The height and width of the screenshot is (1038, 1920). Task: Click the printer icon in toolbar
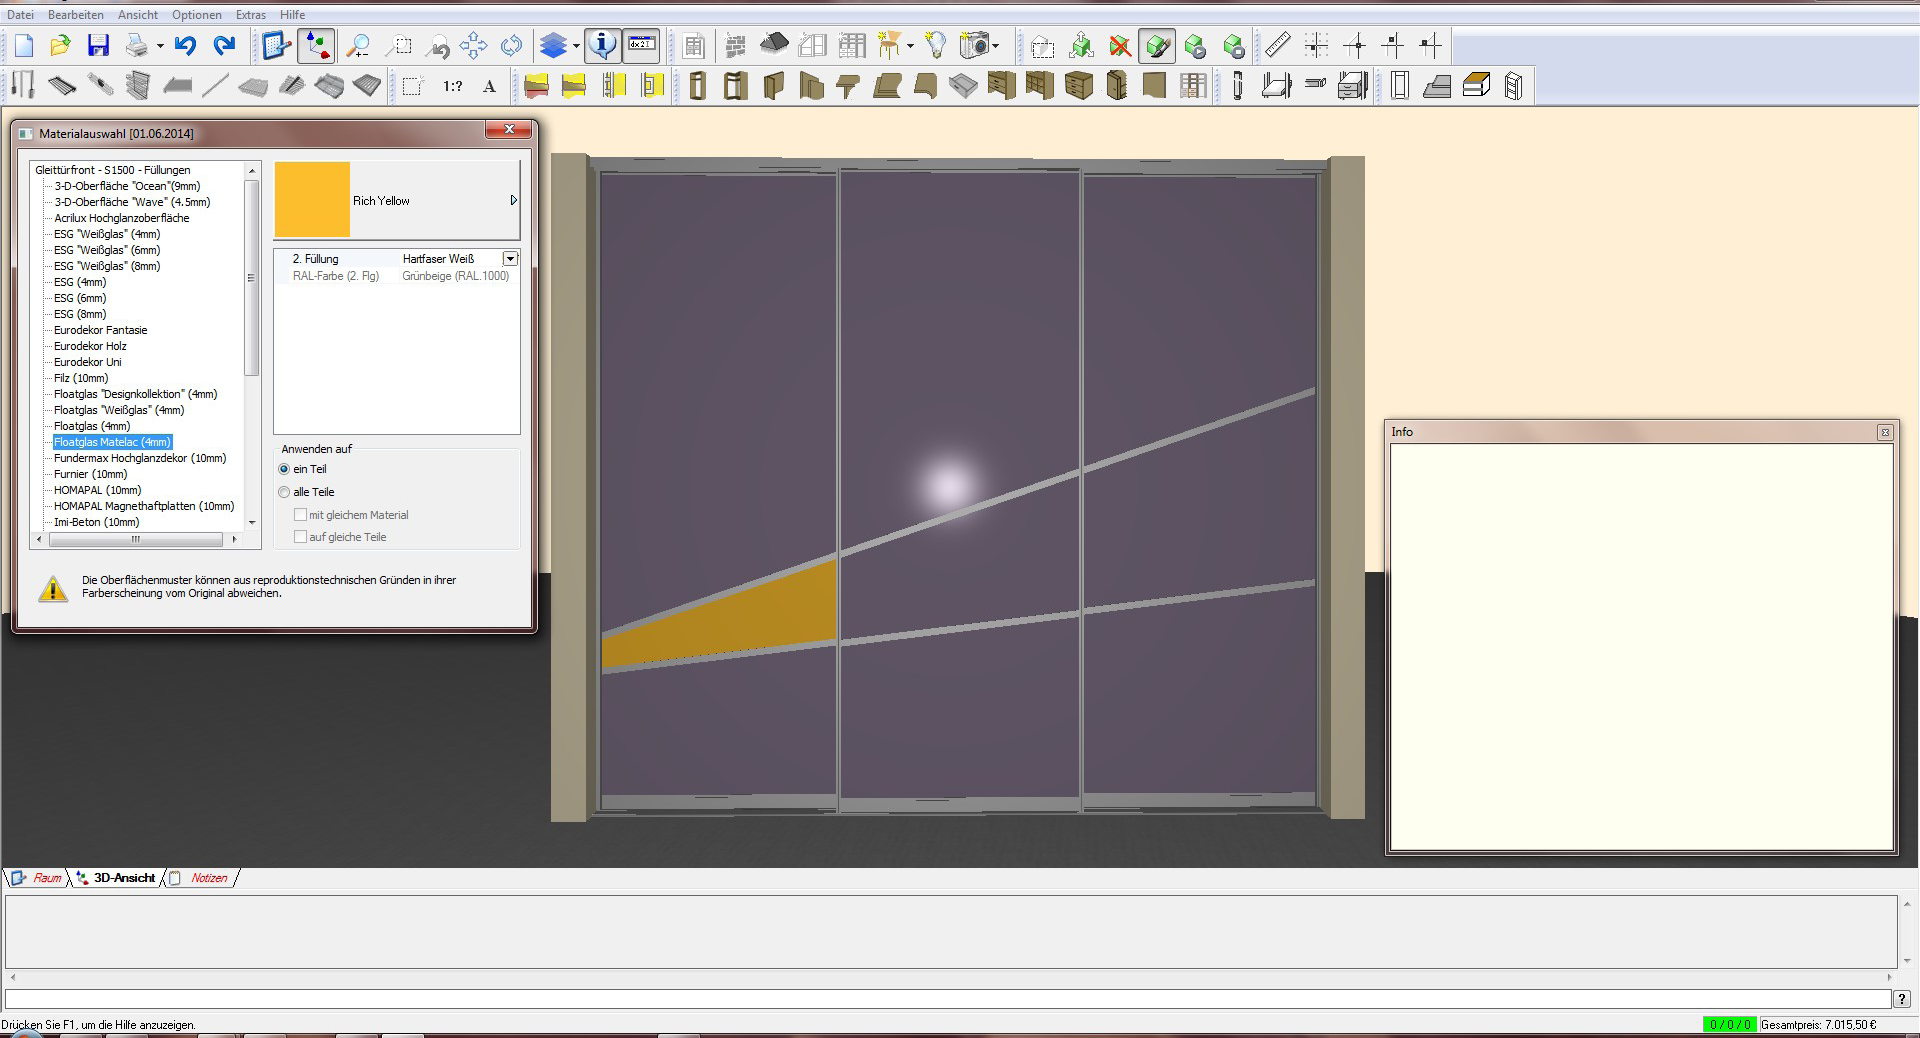[x=137, y=46]
